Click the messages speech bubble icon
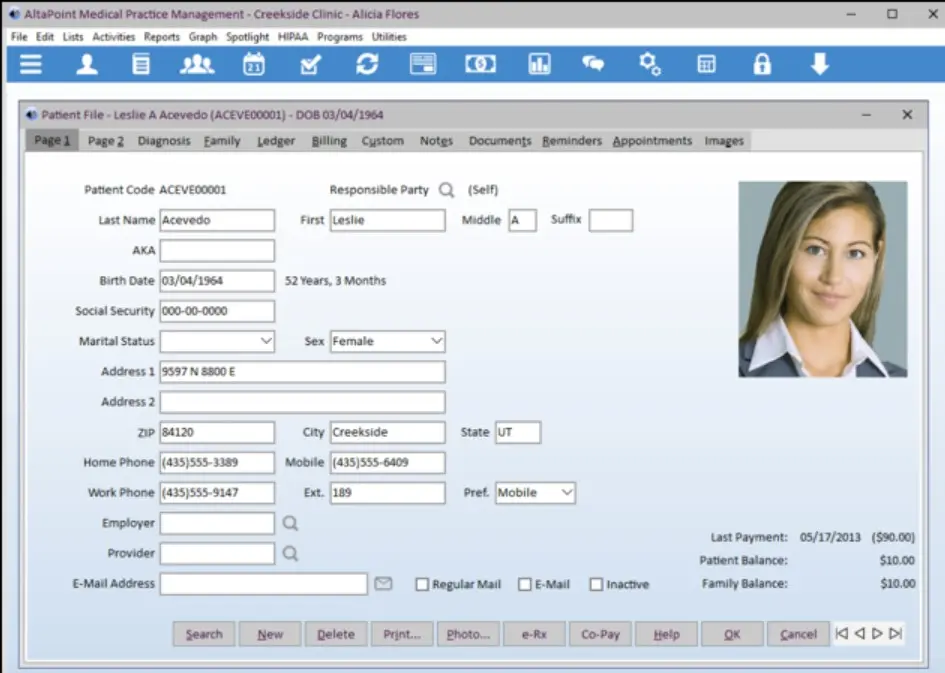 [x=593, y=63]
